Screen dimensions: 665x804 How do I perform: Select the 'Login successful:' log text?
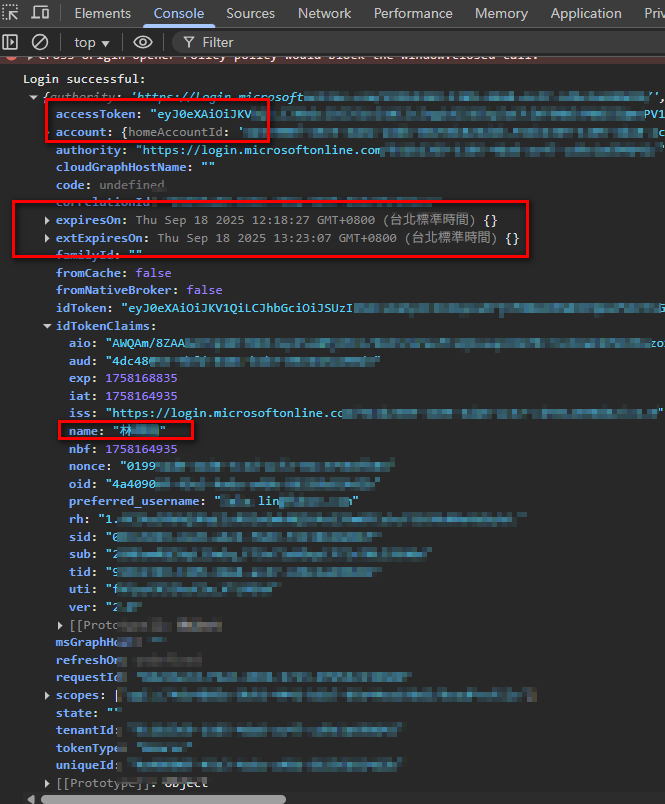coord(84,79)
